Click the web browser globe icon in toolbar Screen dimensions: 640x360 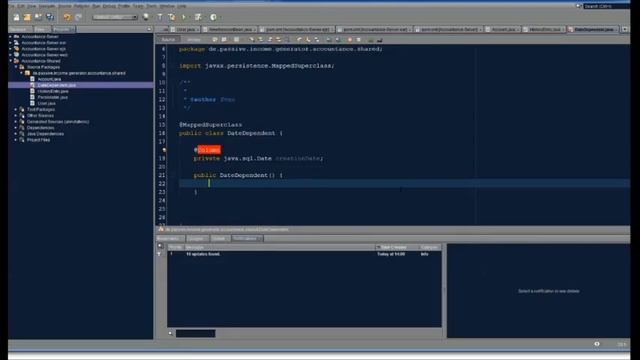[x=146, y=17]
